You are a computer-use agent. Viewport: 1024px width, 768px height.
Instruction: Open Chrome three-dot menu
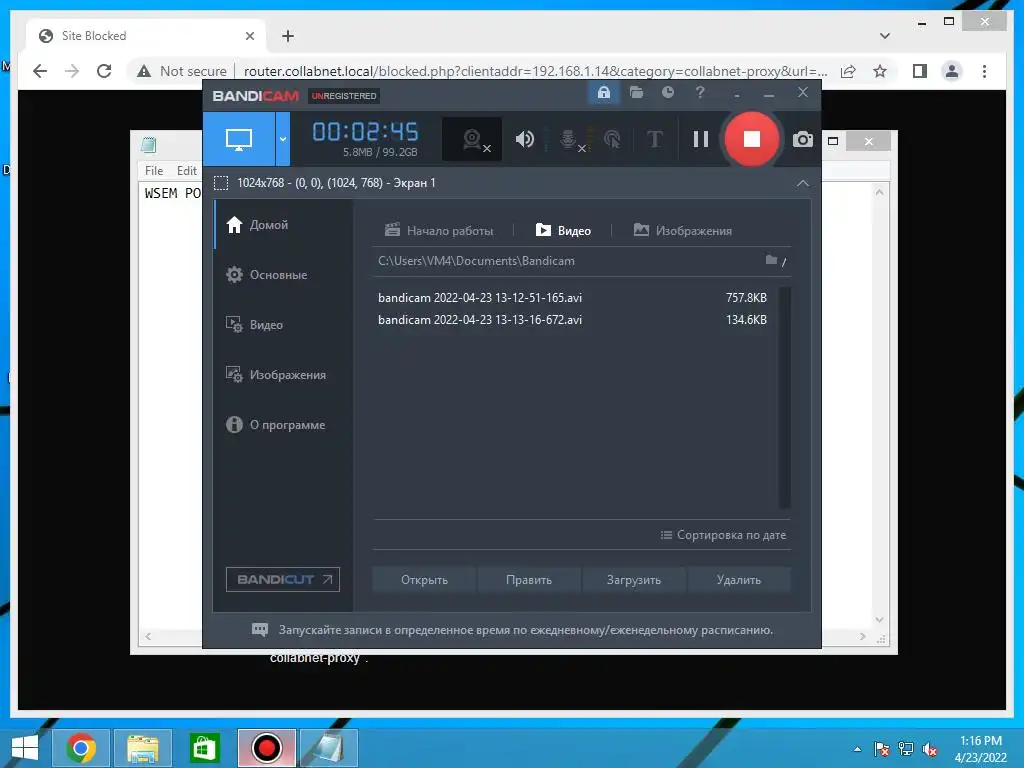point(984,71)
